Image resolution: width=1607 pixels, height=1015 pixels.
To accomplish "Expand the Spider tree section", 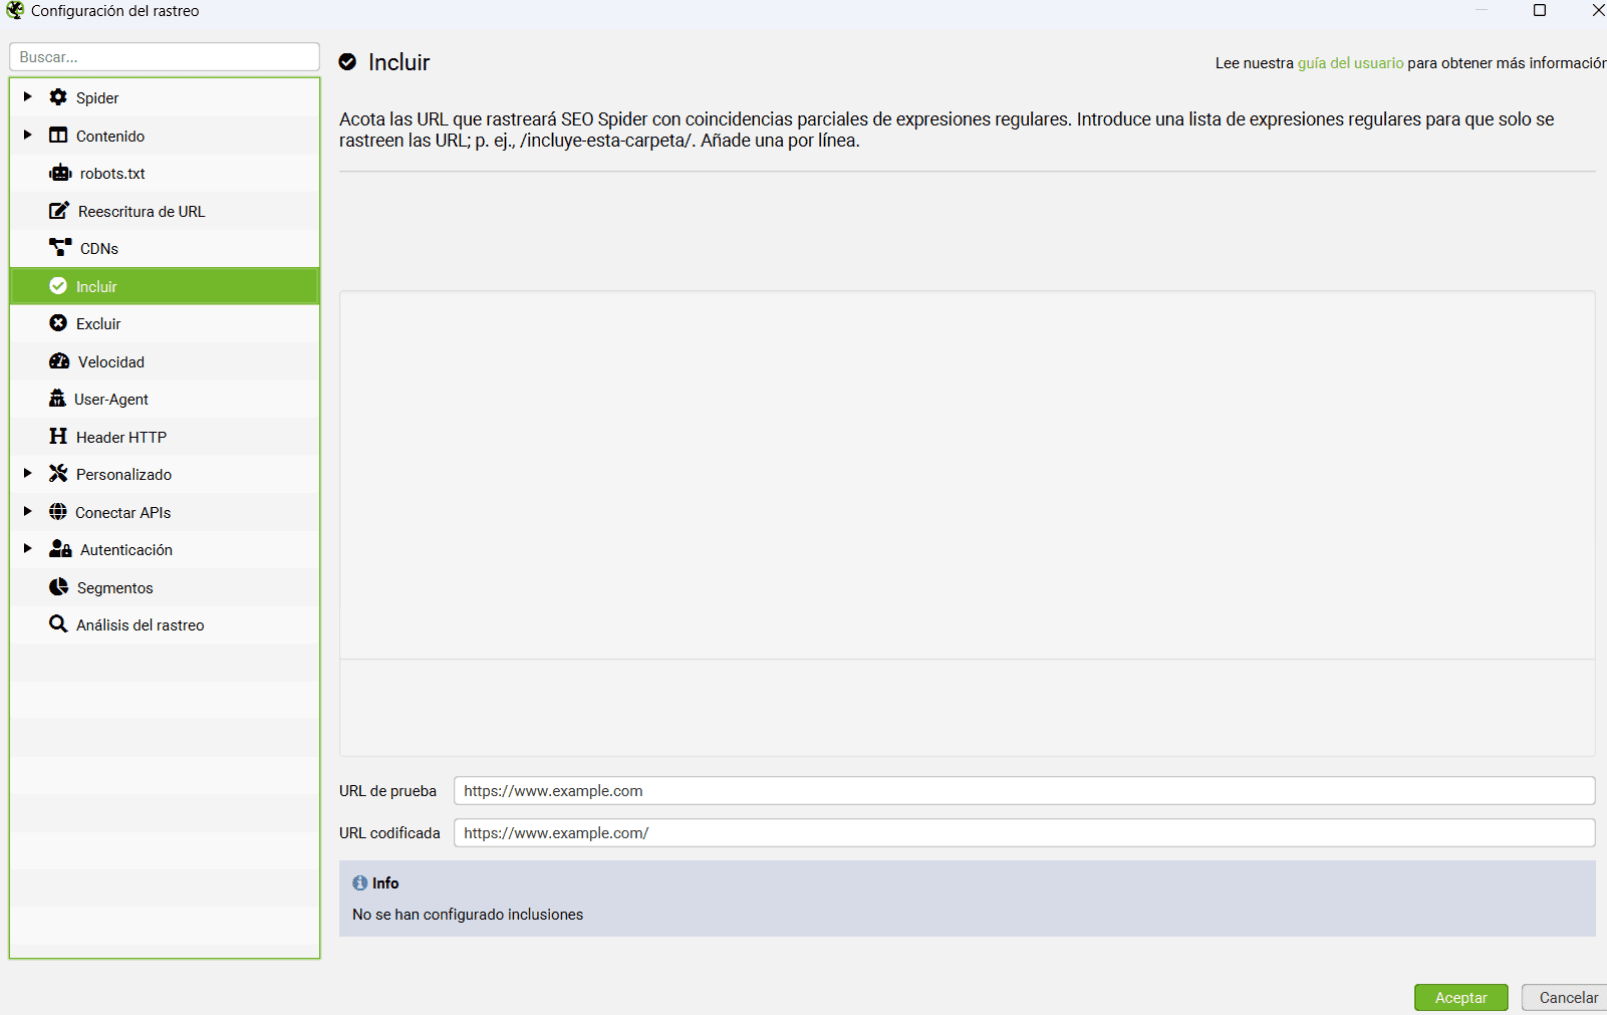I will coord(28,97).
